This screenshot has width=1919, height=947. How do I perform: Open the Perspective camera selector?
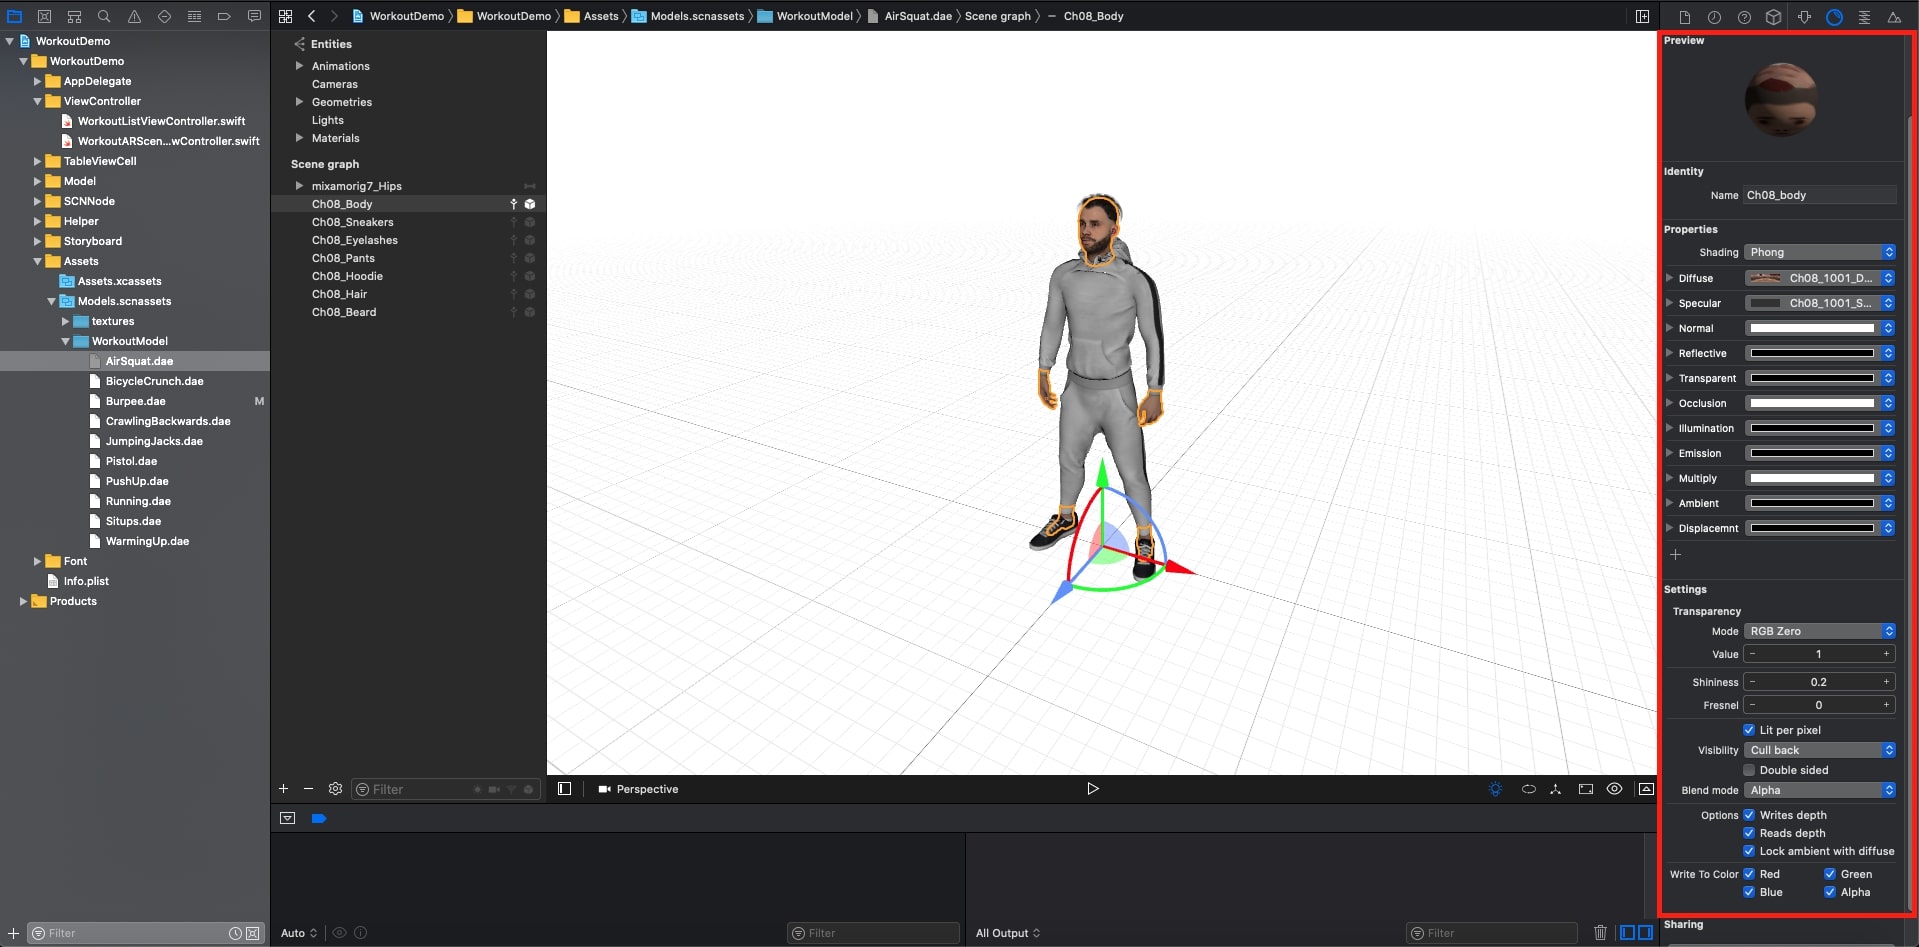tap(638, 789)
